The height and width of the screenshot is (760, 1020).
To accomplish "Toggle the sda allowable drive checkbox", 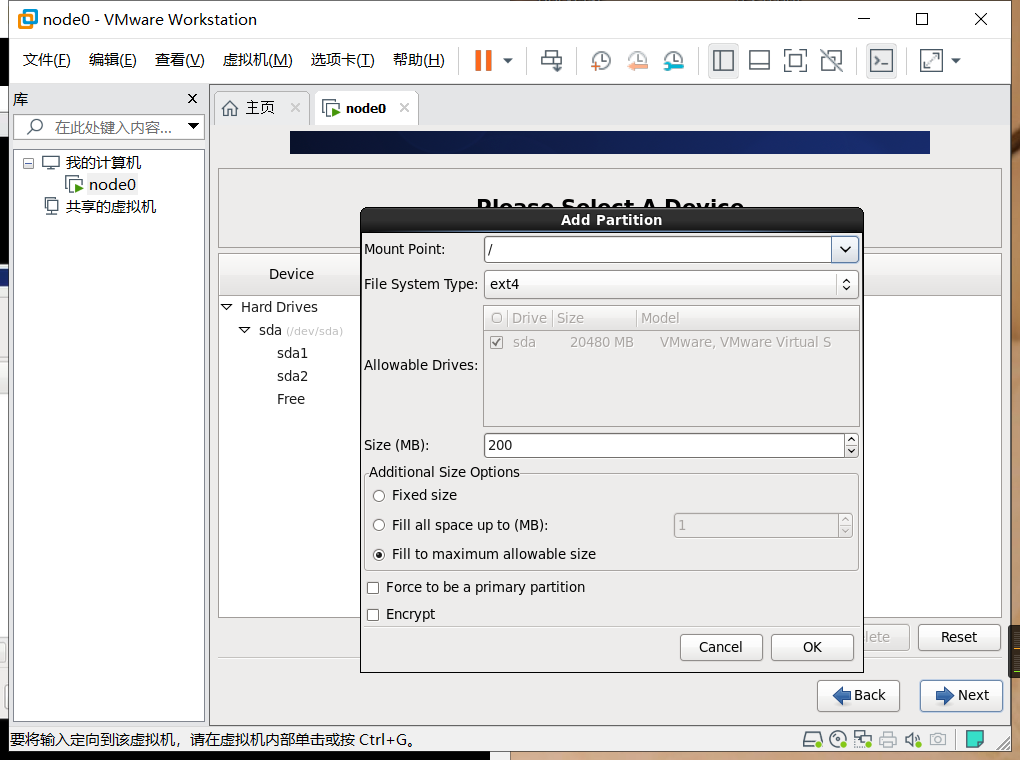I will (496, 342).
